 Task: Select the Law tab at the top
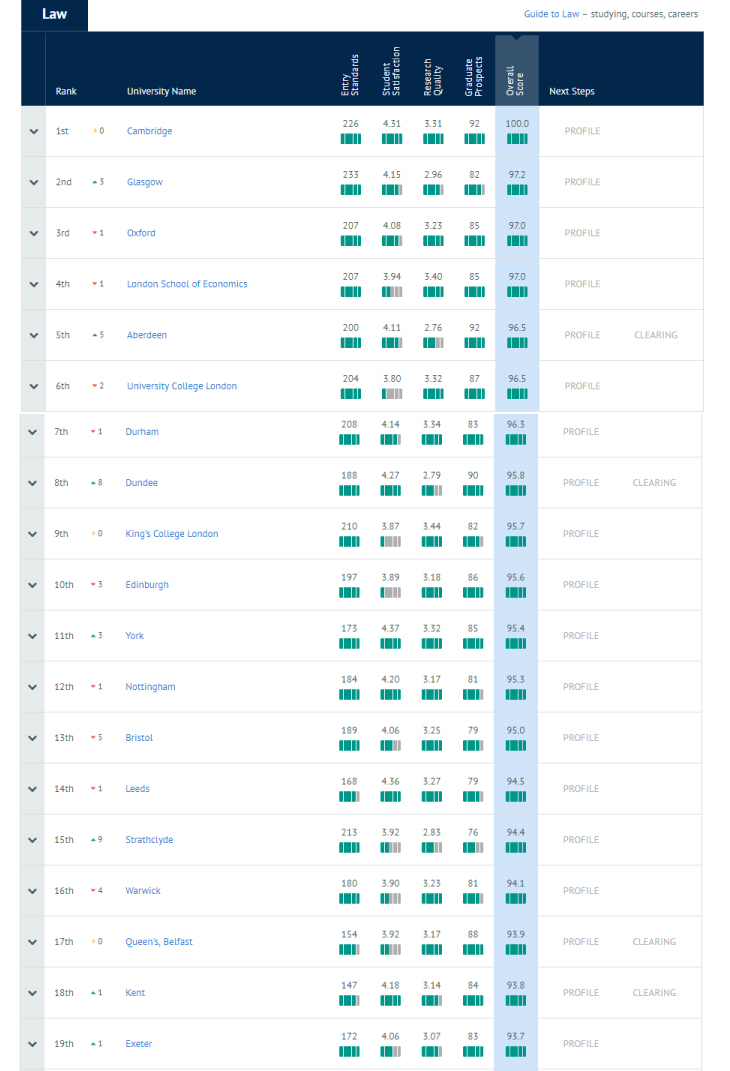[52, 15]
